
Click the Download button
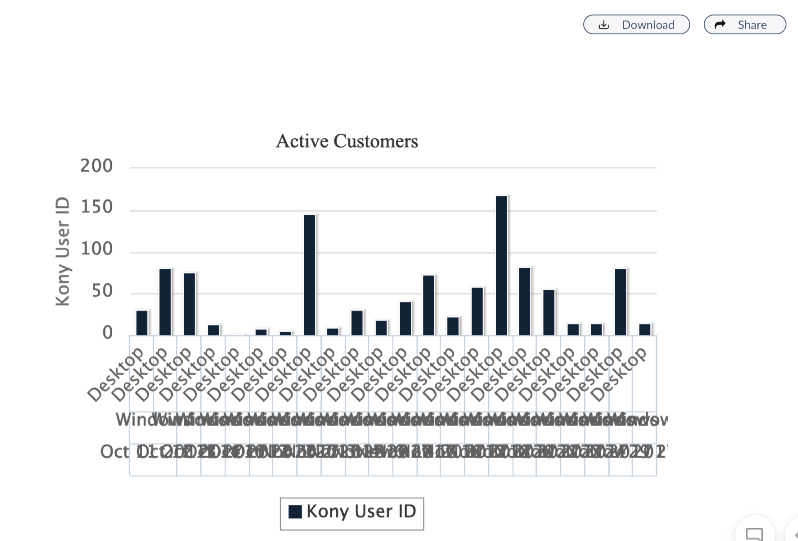coord(636,25)
